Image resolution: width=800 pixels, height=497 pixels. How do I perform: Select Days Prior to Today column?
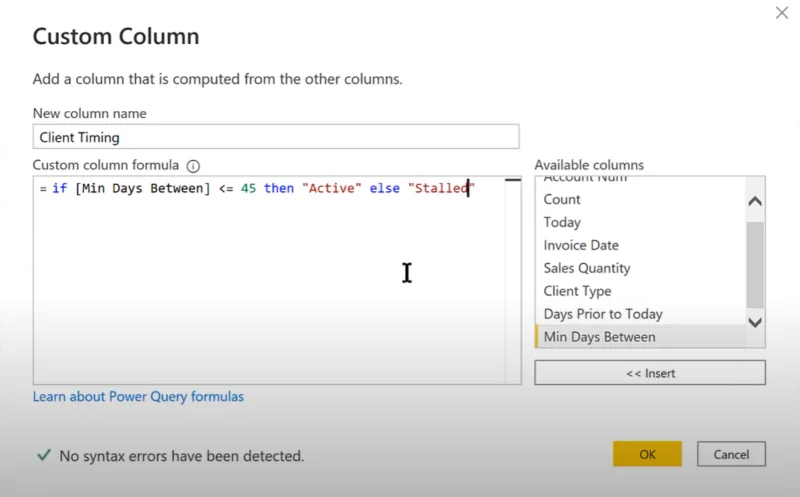(x=640, y=314)
